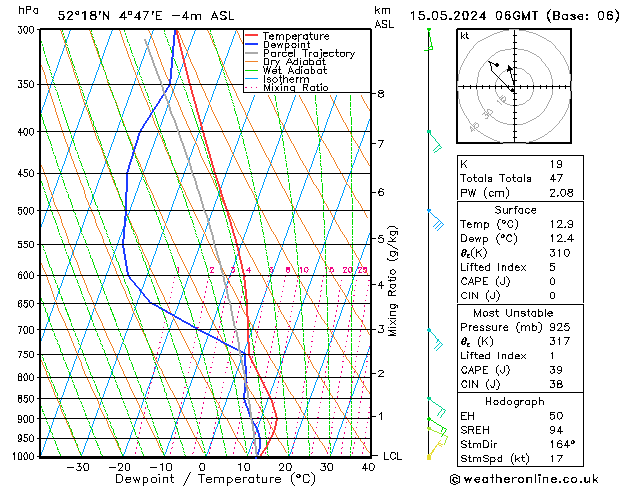
Task: Select the Parcel Trajectory legend label
Action: point(309,53)
